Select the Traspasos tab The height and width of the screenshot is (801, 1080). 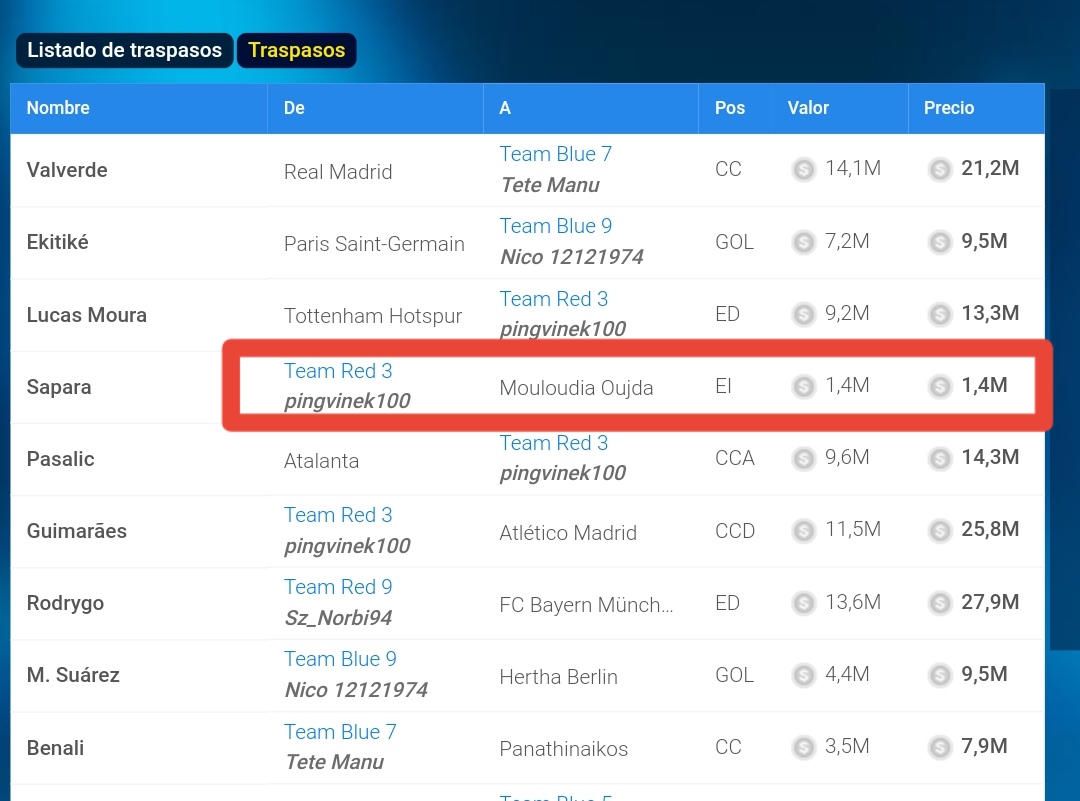(296, 51)
